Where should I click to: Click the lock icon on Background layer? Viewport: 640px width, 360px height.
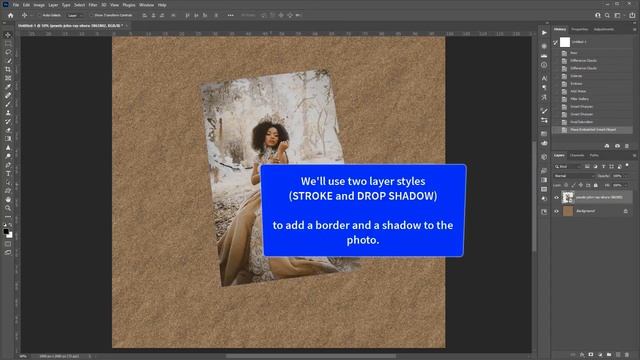point(626,211)
